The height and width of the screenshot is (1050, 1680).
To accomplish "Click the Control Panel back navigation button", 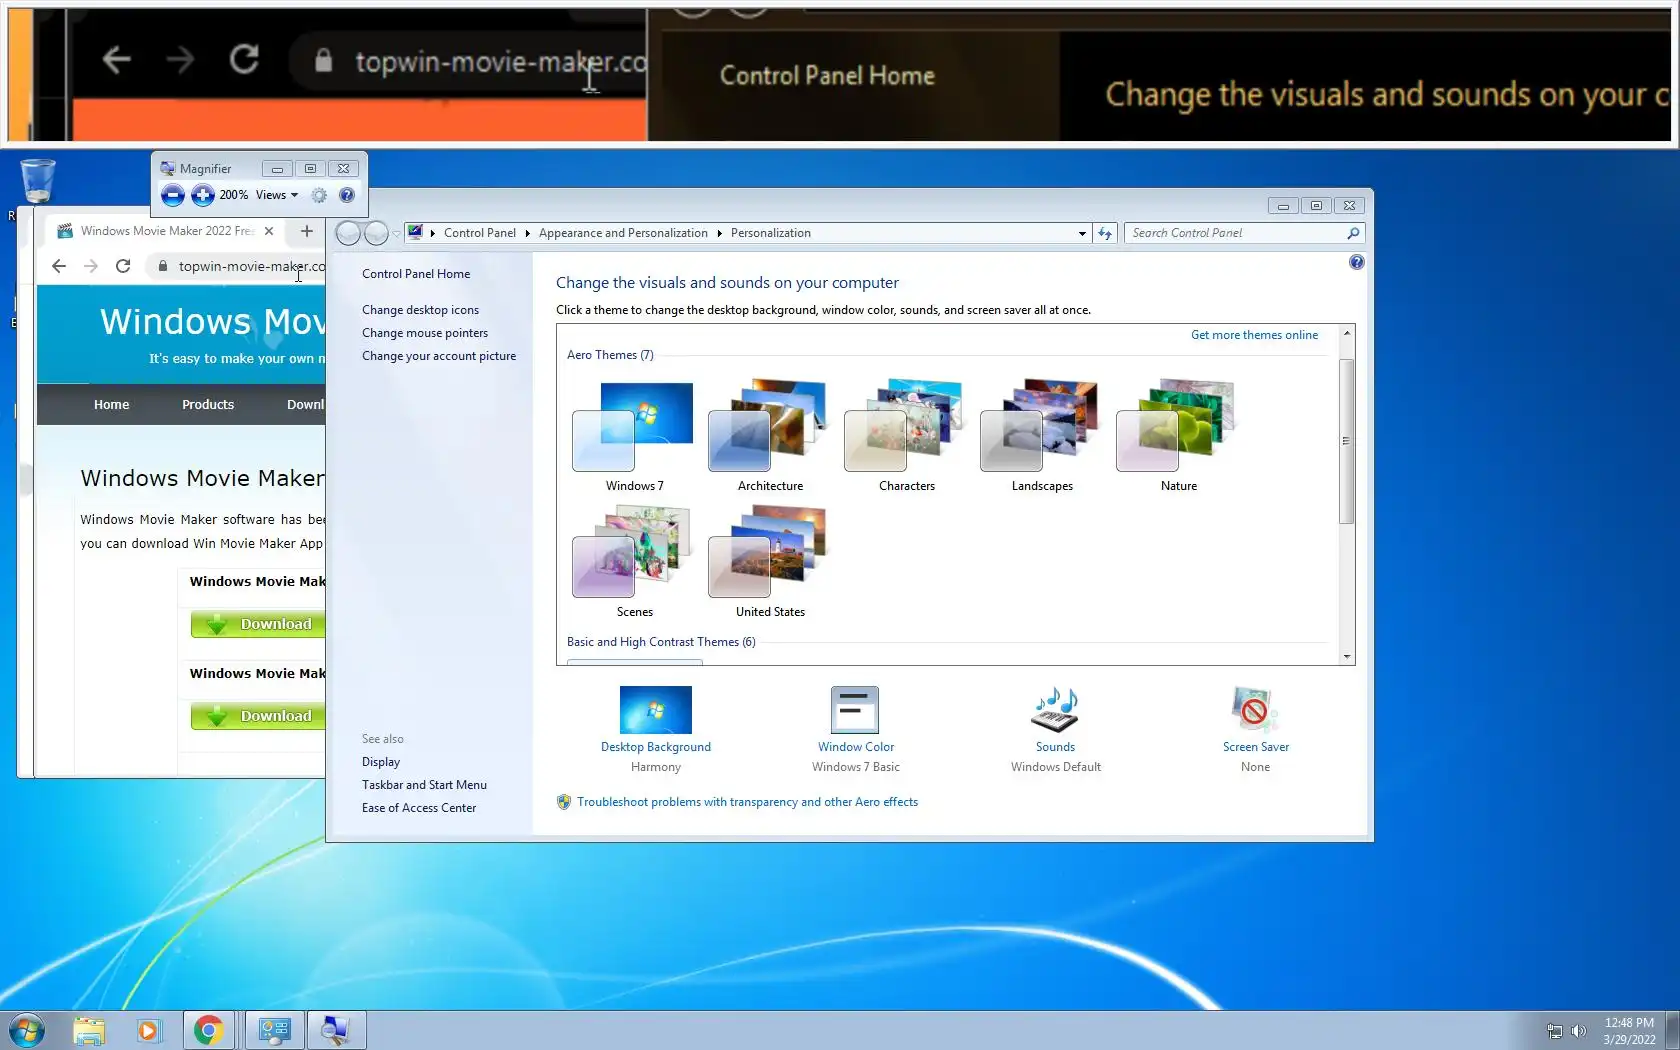I will pyautogui.click(x=348, y=233).
